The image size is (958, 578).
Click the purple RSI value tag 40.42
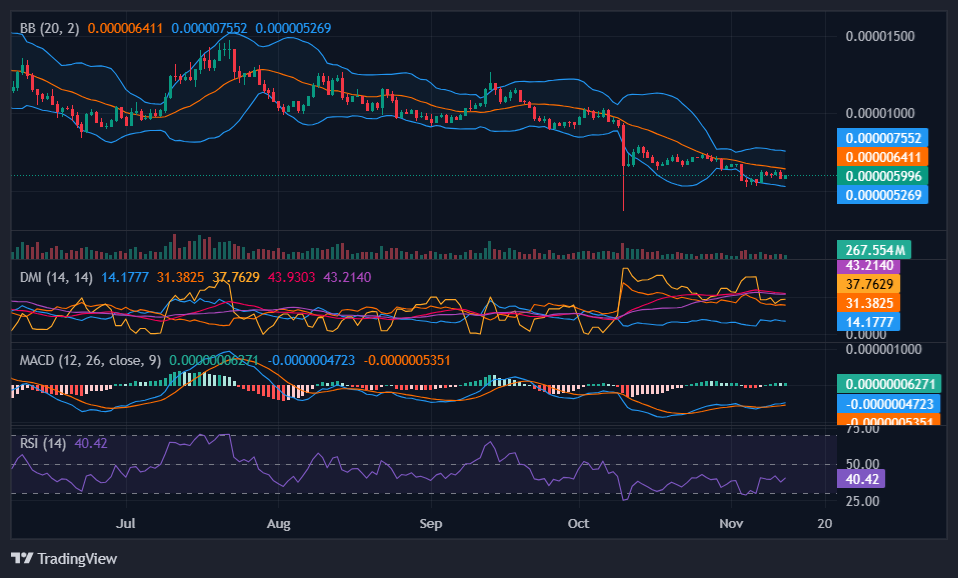point(864,479)
